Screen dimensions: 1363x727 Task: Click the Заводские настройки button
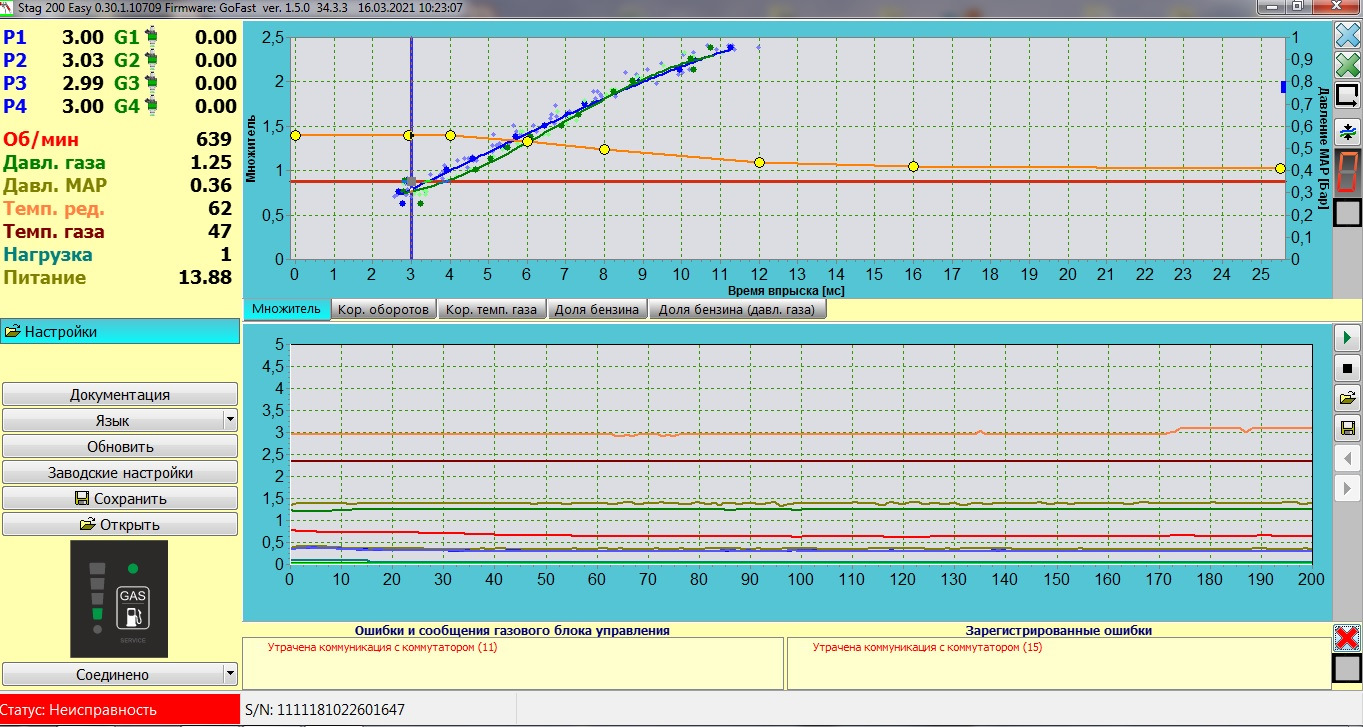(x=120, y=473)
